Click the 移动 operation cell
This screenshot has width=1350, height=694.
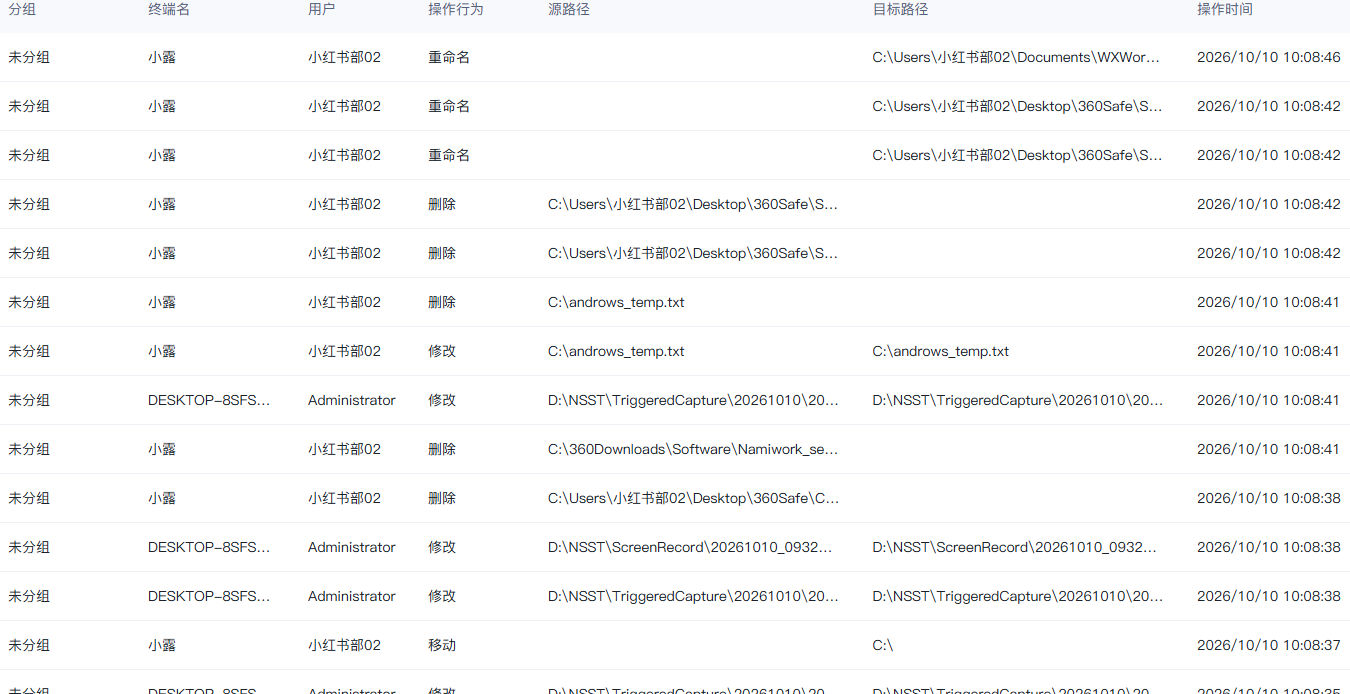click(442, 645)
